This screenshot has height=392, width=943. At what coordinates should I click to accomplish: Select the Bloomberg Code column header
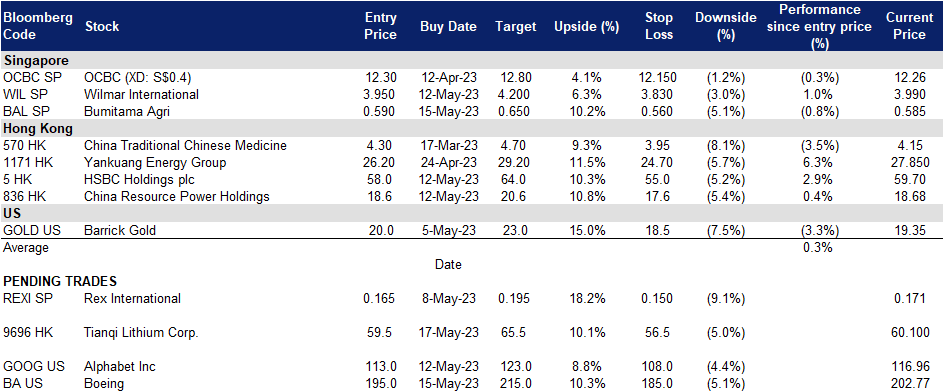(x=38, y=26)
